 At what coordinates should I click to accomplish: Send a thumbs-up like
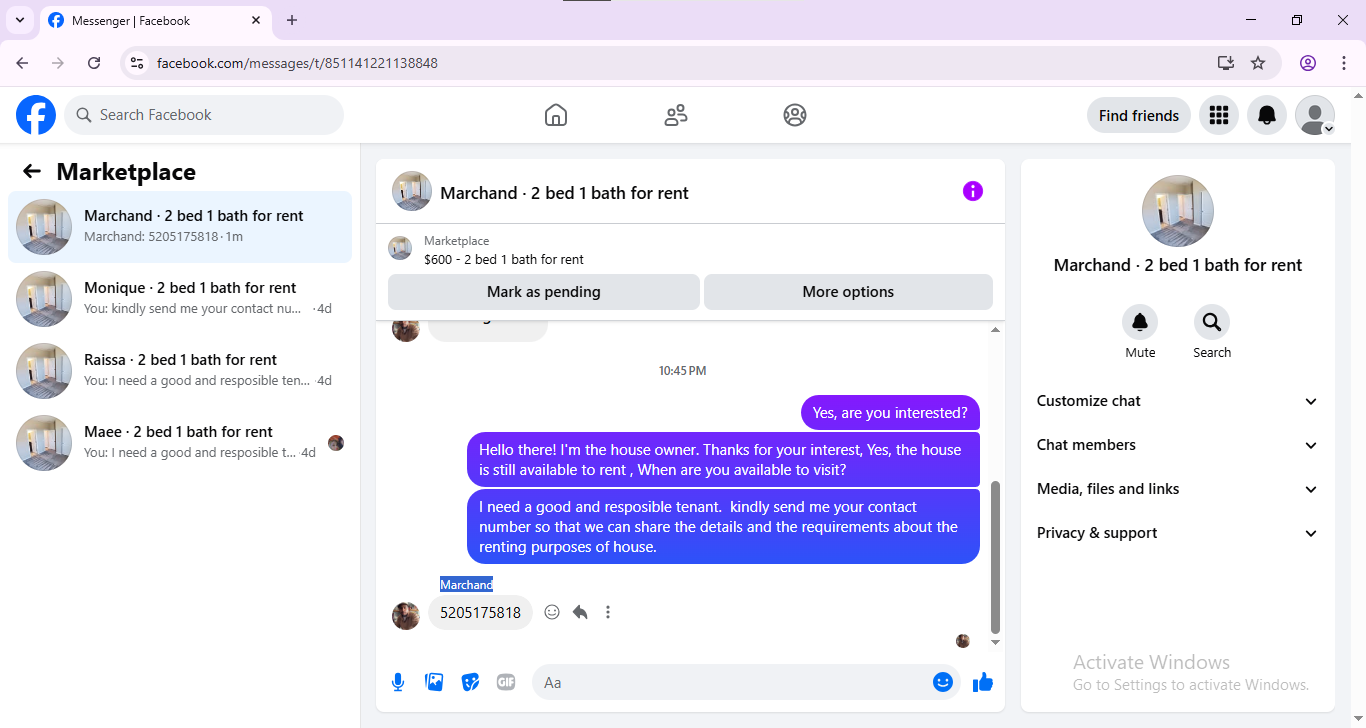pyautogui.click(x=983, y=682)
